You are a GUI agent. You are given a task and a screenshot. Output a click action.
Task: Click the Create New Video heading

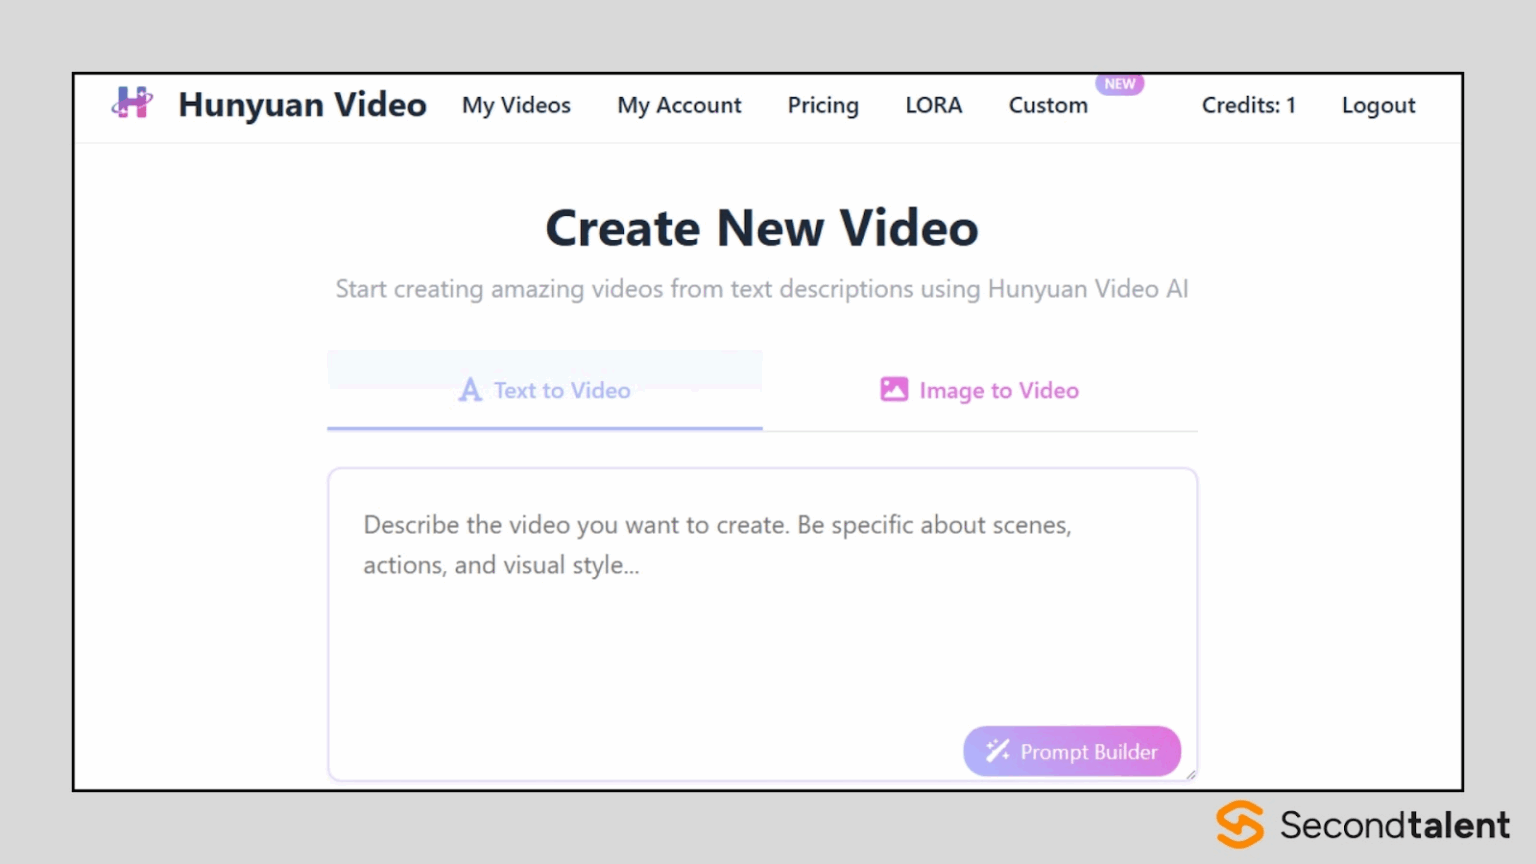[762, 228]
